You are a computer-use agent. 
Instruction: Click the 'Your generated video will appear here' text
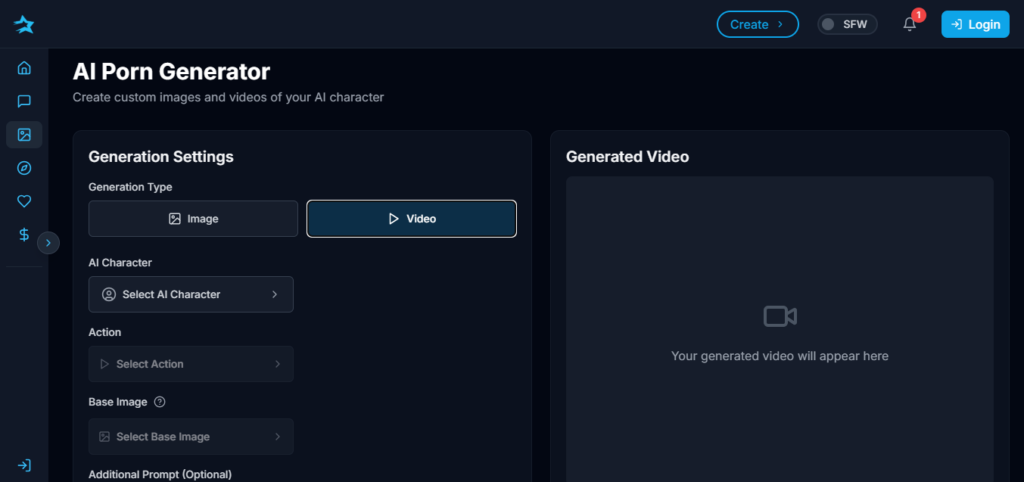780,356
